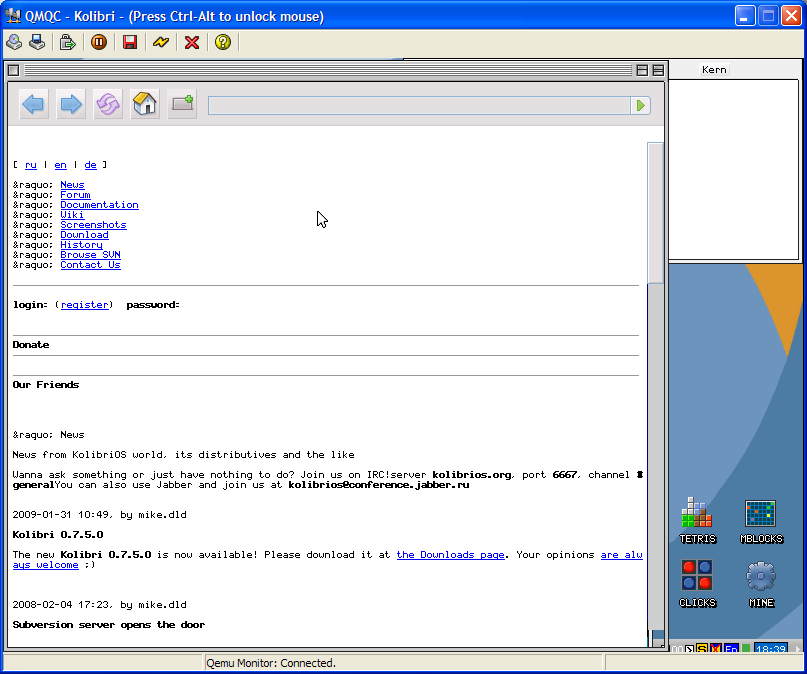Reload the page with the purple refresh icon
Viewport: 807px width, 674px height.
pyautogui.click(x=108, y=104)
